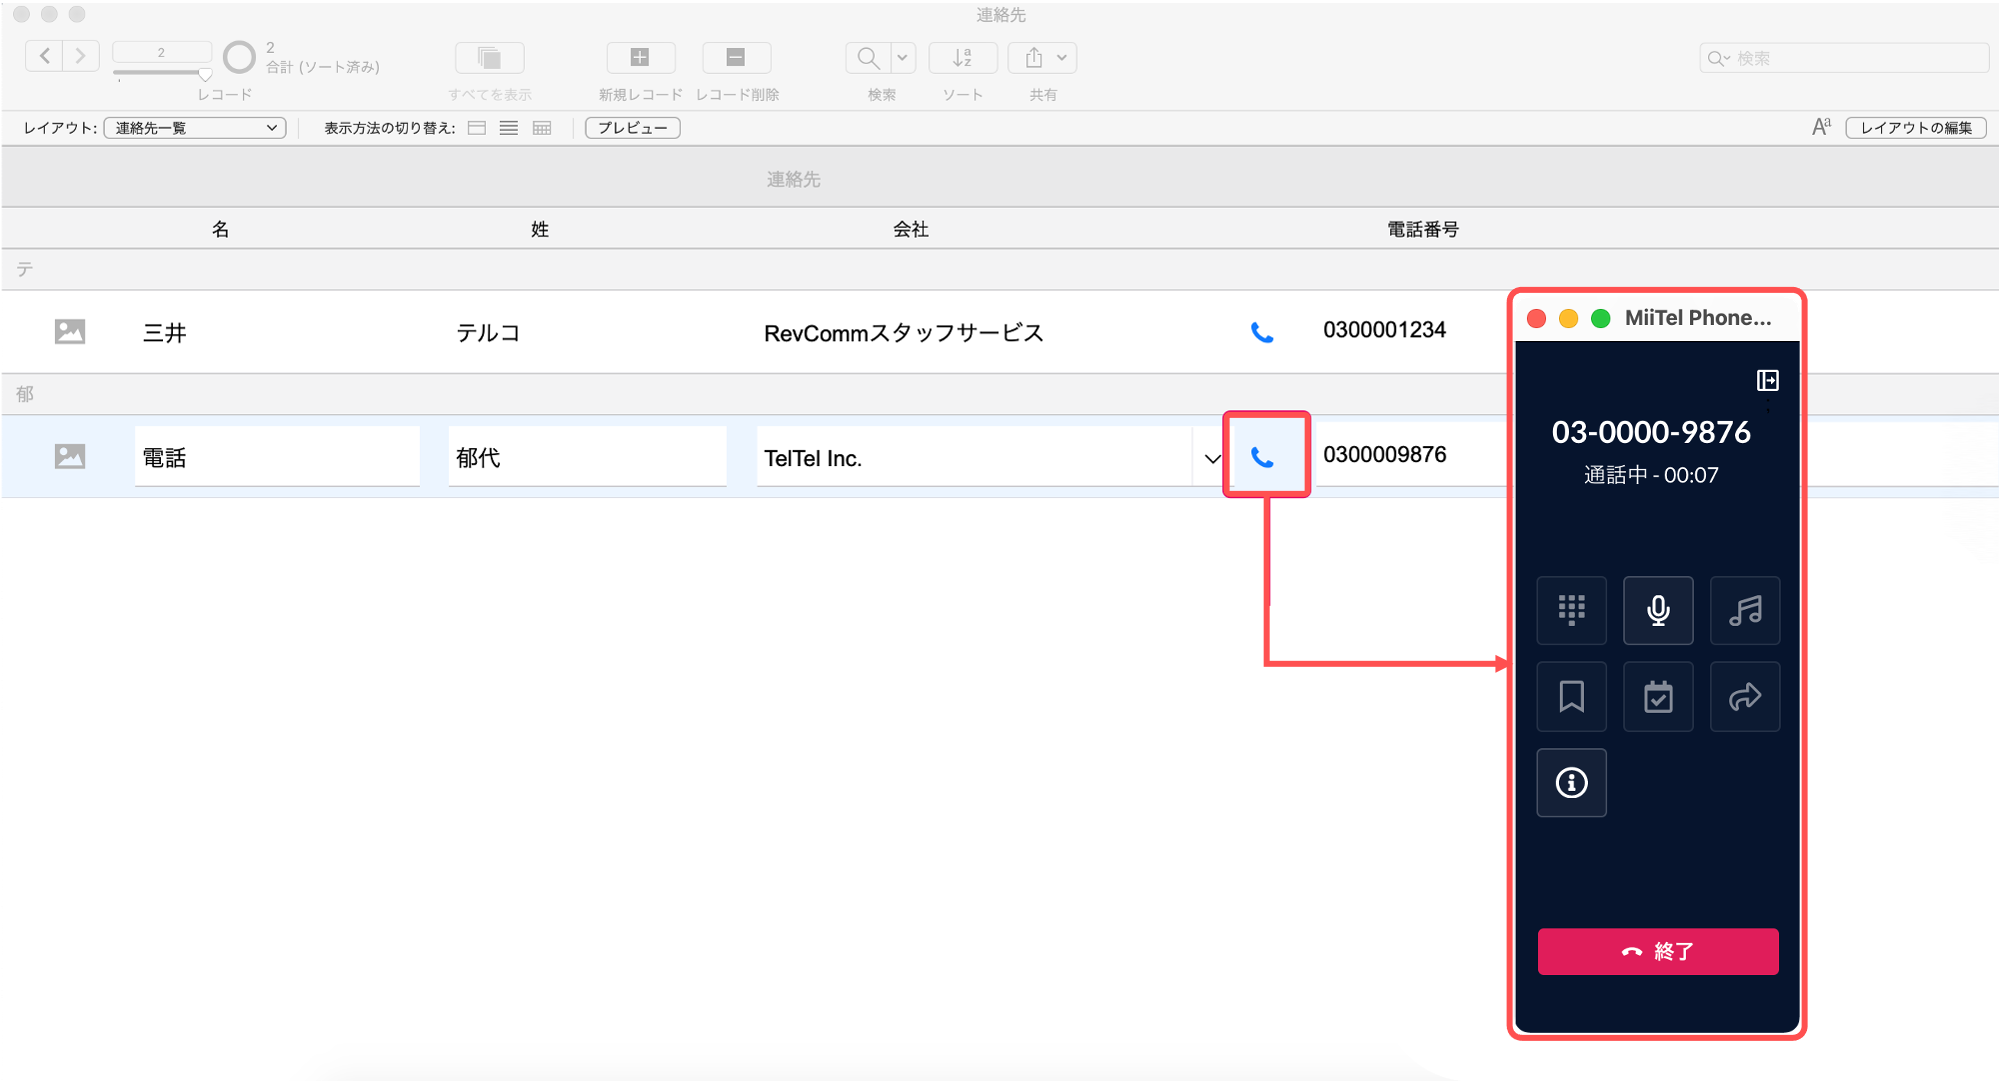Open the share dropdown arrow

pyautogui.click(x=1062, y=58)
